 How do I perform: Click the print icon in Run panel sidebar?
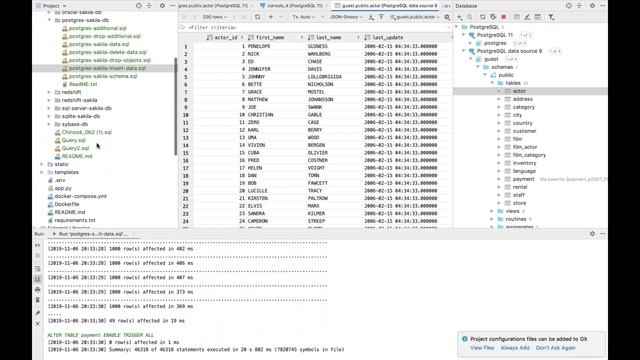point(38,289)
